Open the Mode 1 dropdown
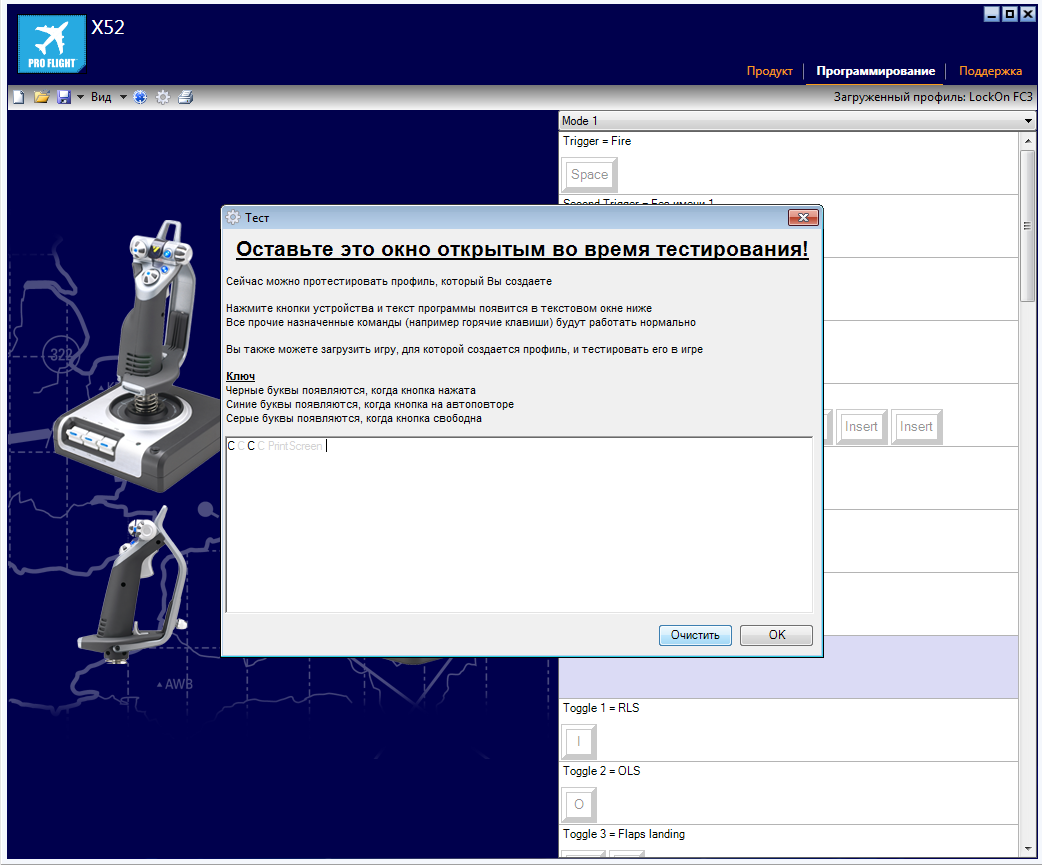The width and height of the screenshot is (1042, 865). [x=797, y=121]
